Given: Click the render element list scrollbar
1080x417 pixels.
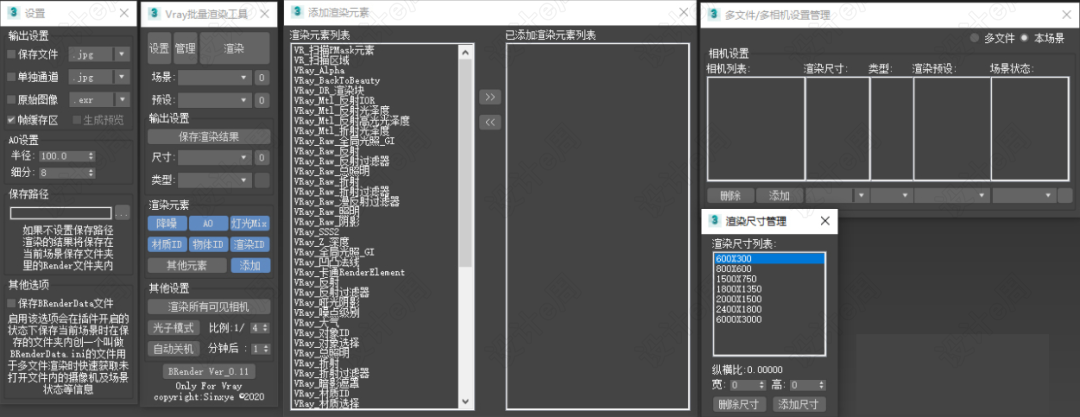Looking at the screenshot, I should [466, 200].
